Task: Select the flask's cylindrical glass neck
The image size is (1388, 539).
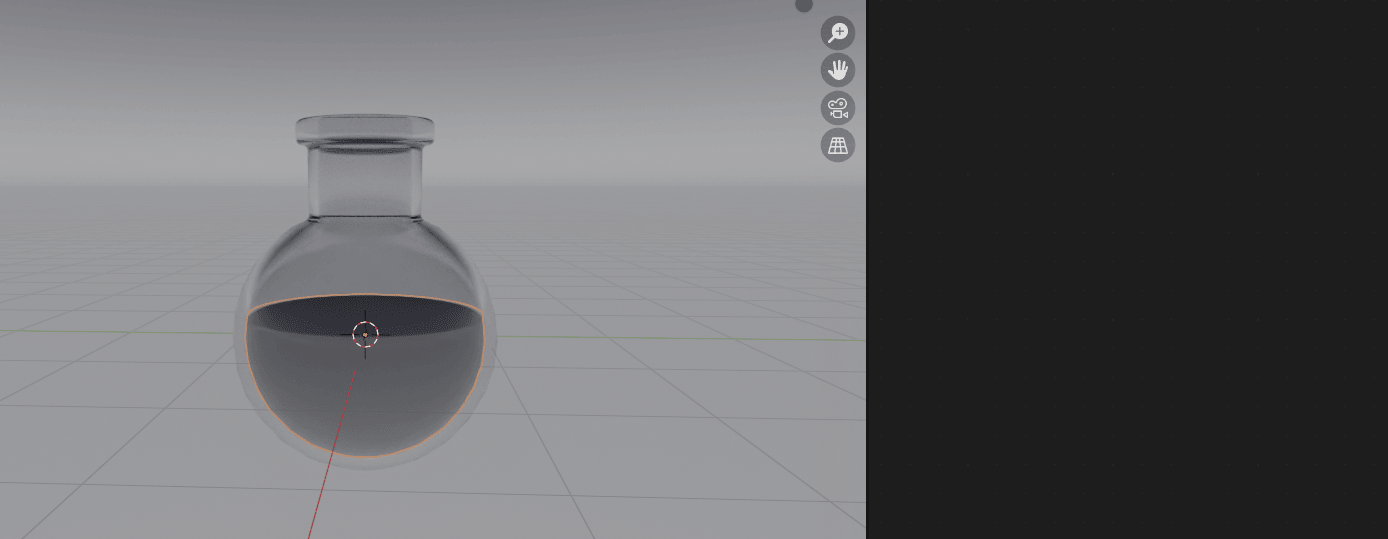Action: [x=365, y=180]
